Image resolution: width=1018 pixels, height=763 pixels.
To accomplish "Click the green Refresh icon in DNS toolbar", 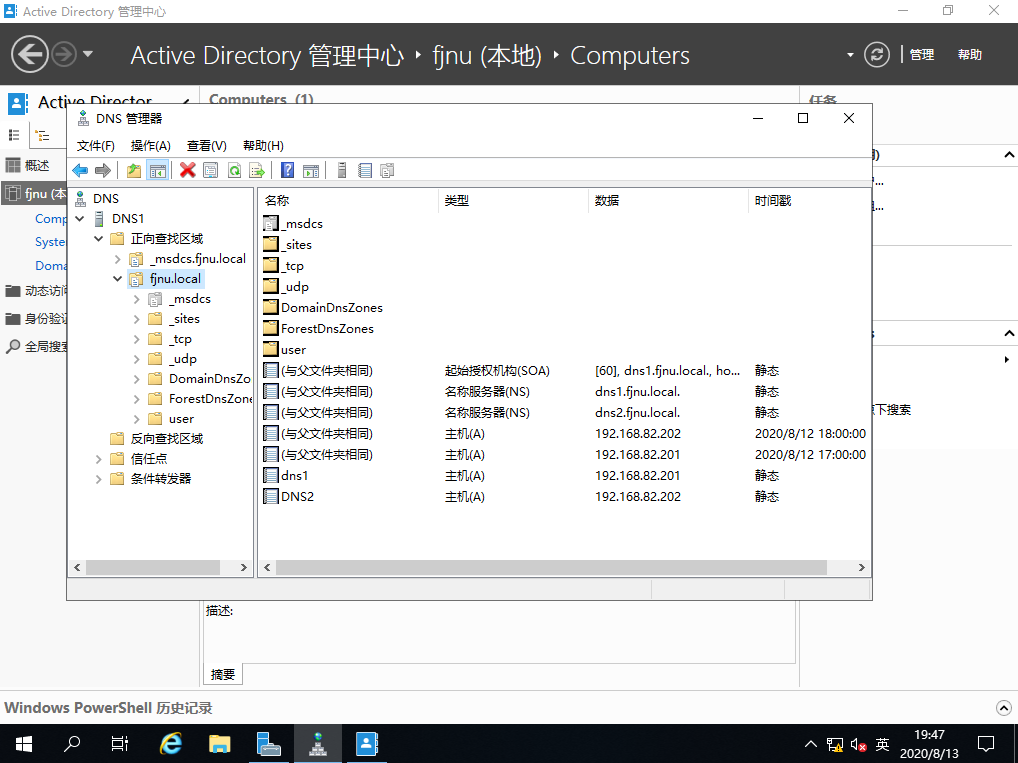I will [234, 171].
